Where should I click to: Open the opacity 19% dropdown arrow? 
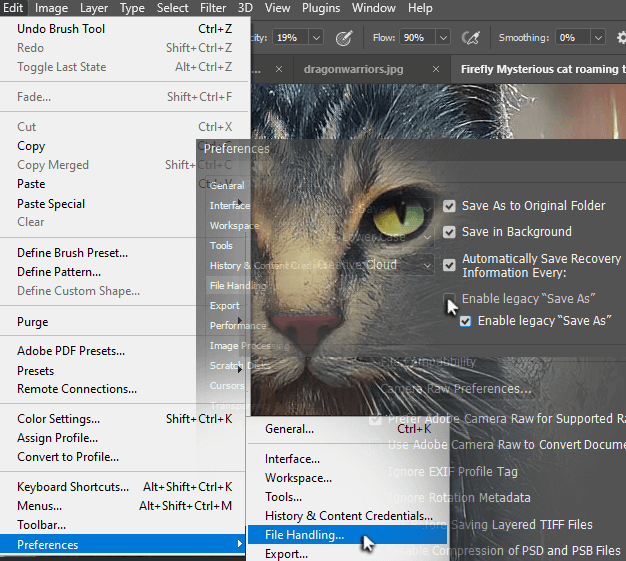316,38
